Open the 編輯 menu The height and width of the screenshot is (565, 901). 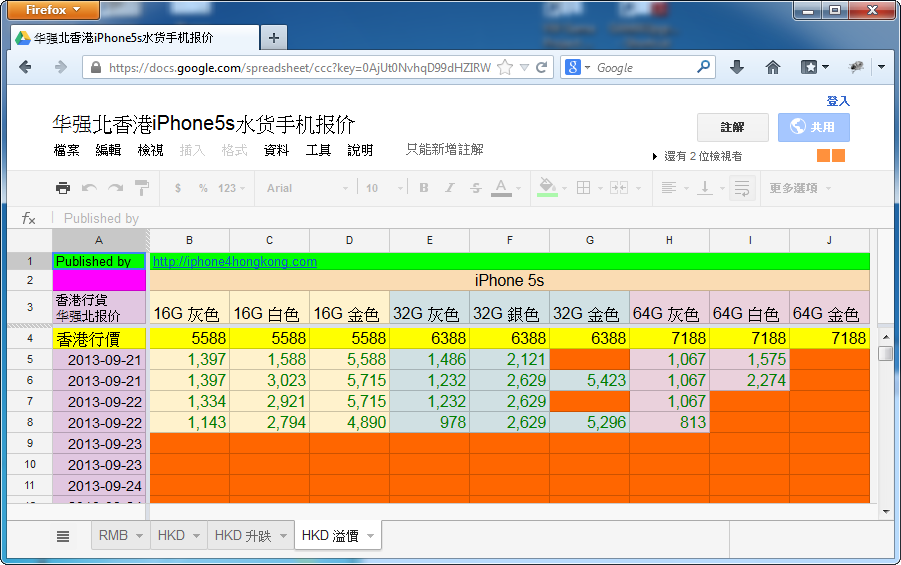(108, 150)
